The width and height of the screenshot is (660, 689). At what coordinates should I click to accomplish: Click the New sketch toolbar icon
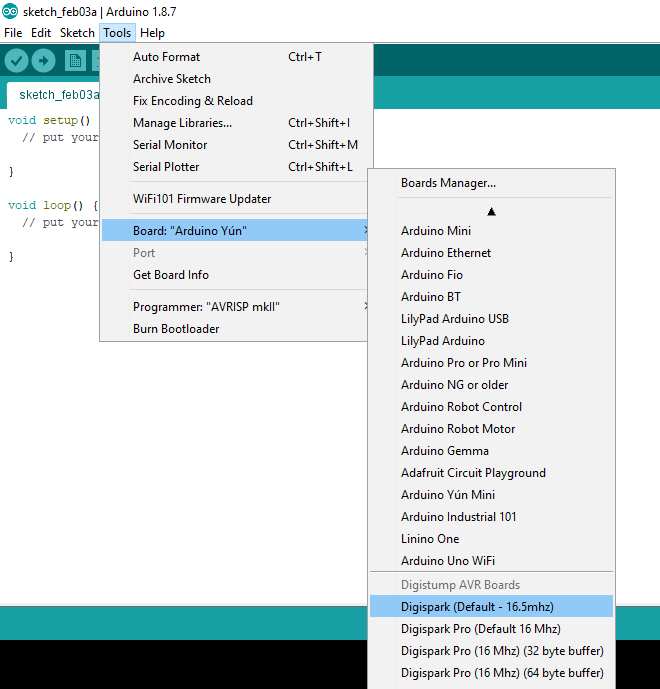pos(75,61)
